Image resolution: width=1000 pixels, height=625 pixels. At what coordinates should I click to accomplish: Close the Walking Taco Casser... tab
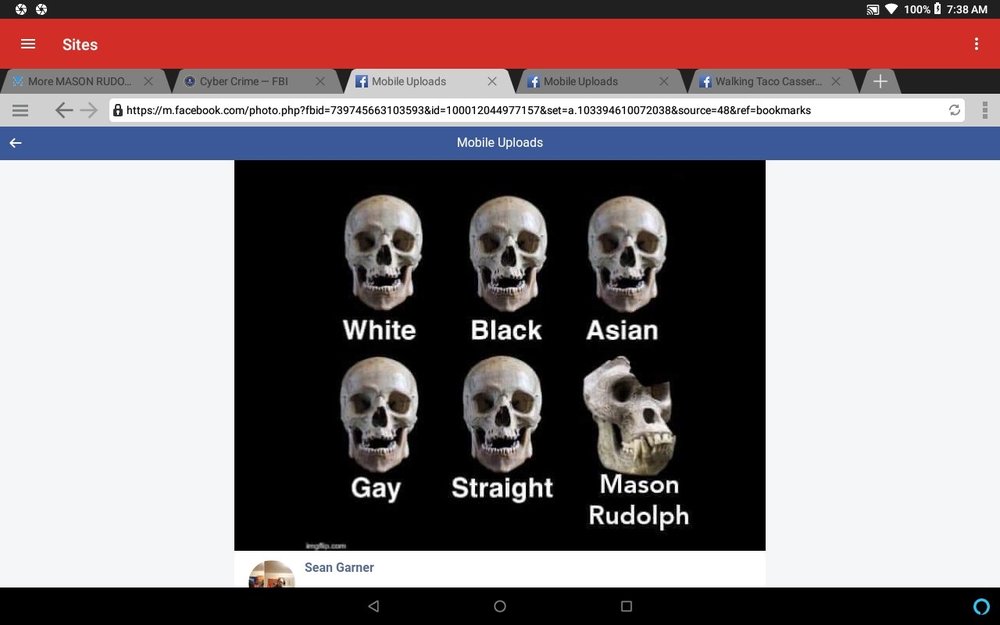[835, 82]
